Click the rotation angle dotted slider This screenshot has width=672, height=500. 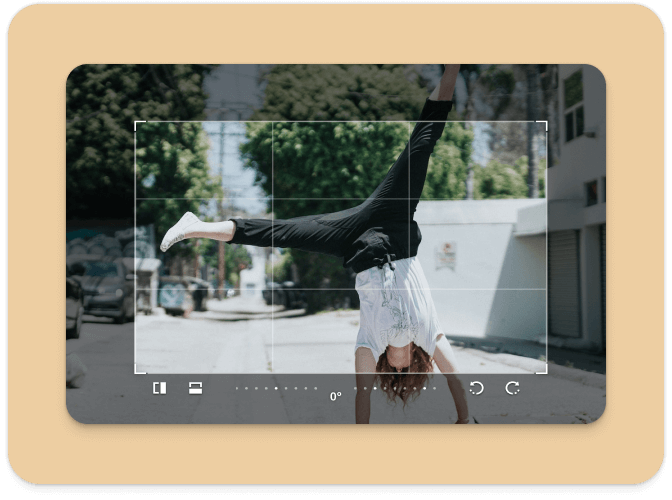[336, 388]
